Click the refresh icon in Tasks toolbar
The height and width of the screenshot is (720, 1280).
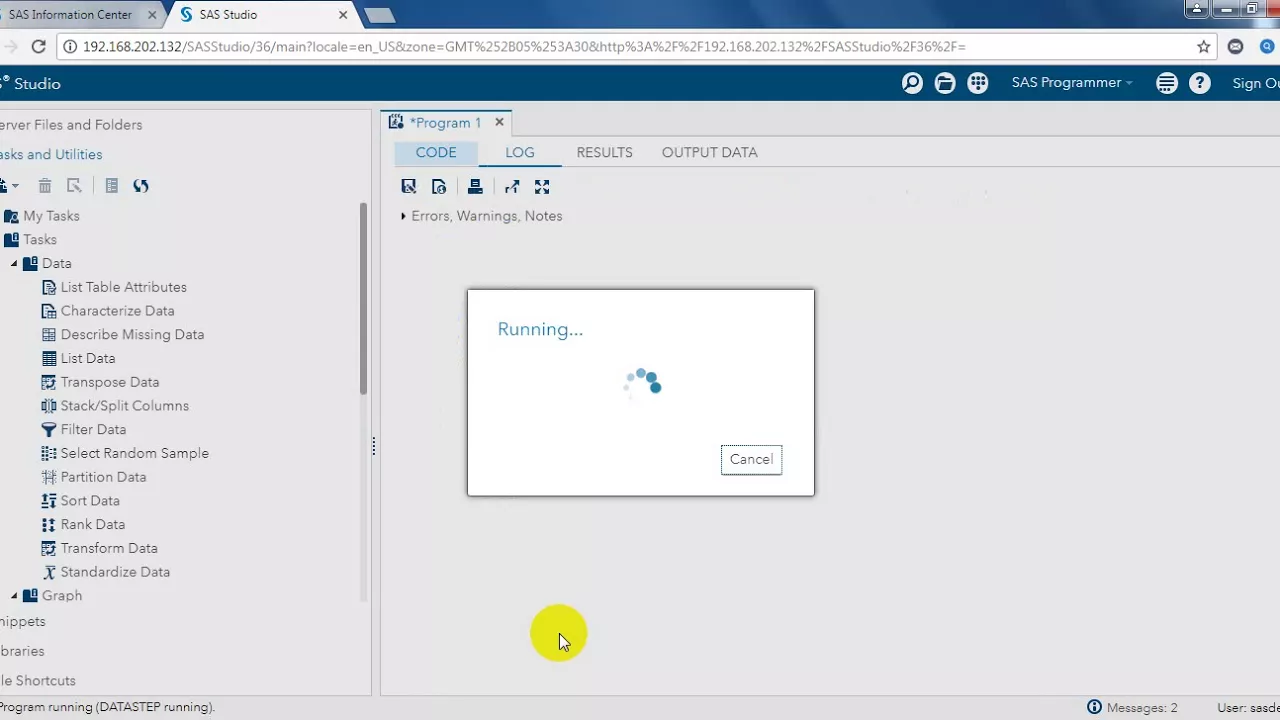(141, 186)
